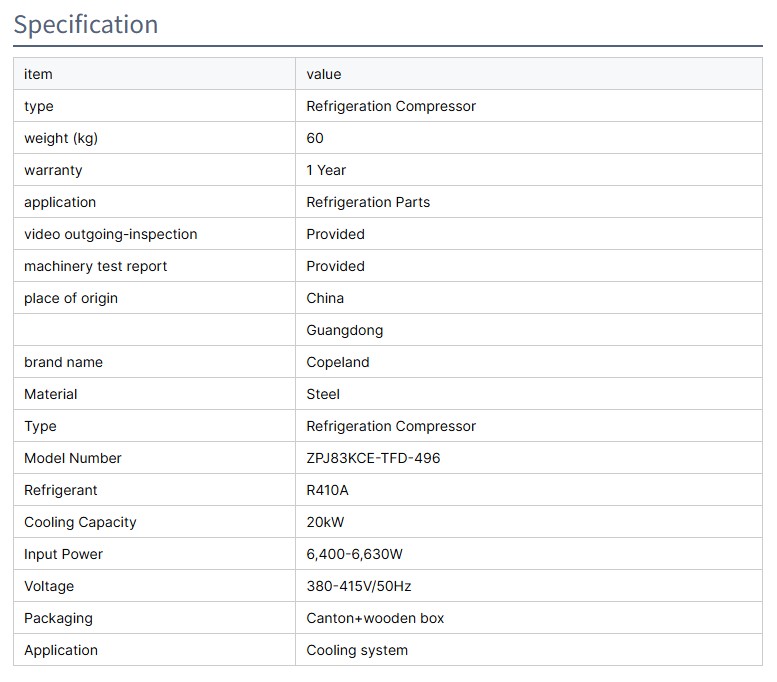Select the weight value 60
Screen dimensions: 777x682
pyautogui.click(x=315, y=138)
